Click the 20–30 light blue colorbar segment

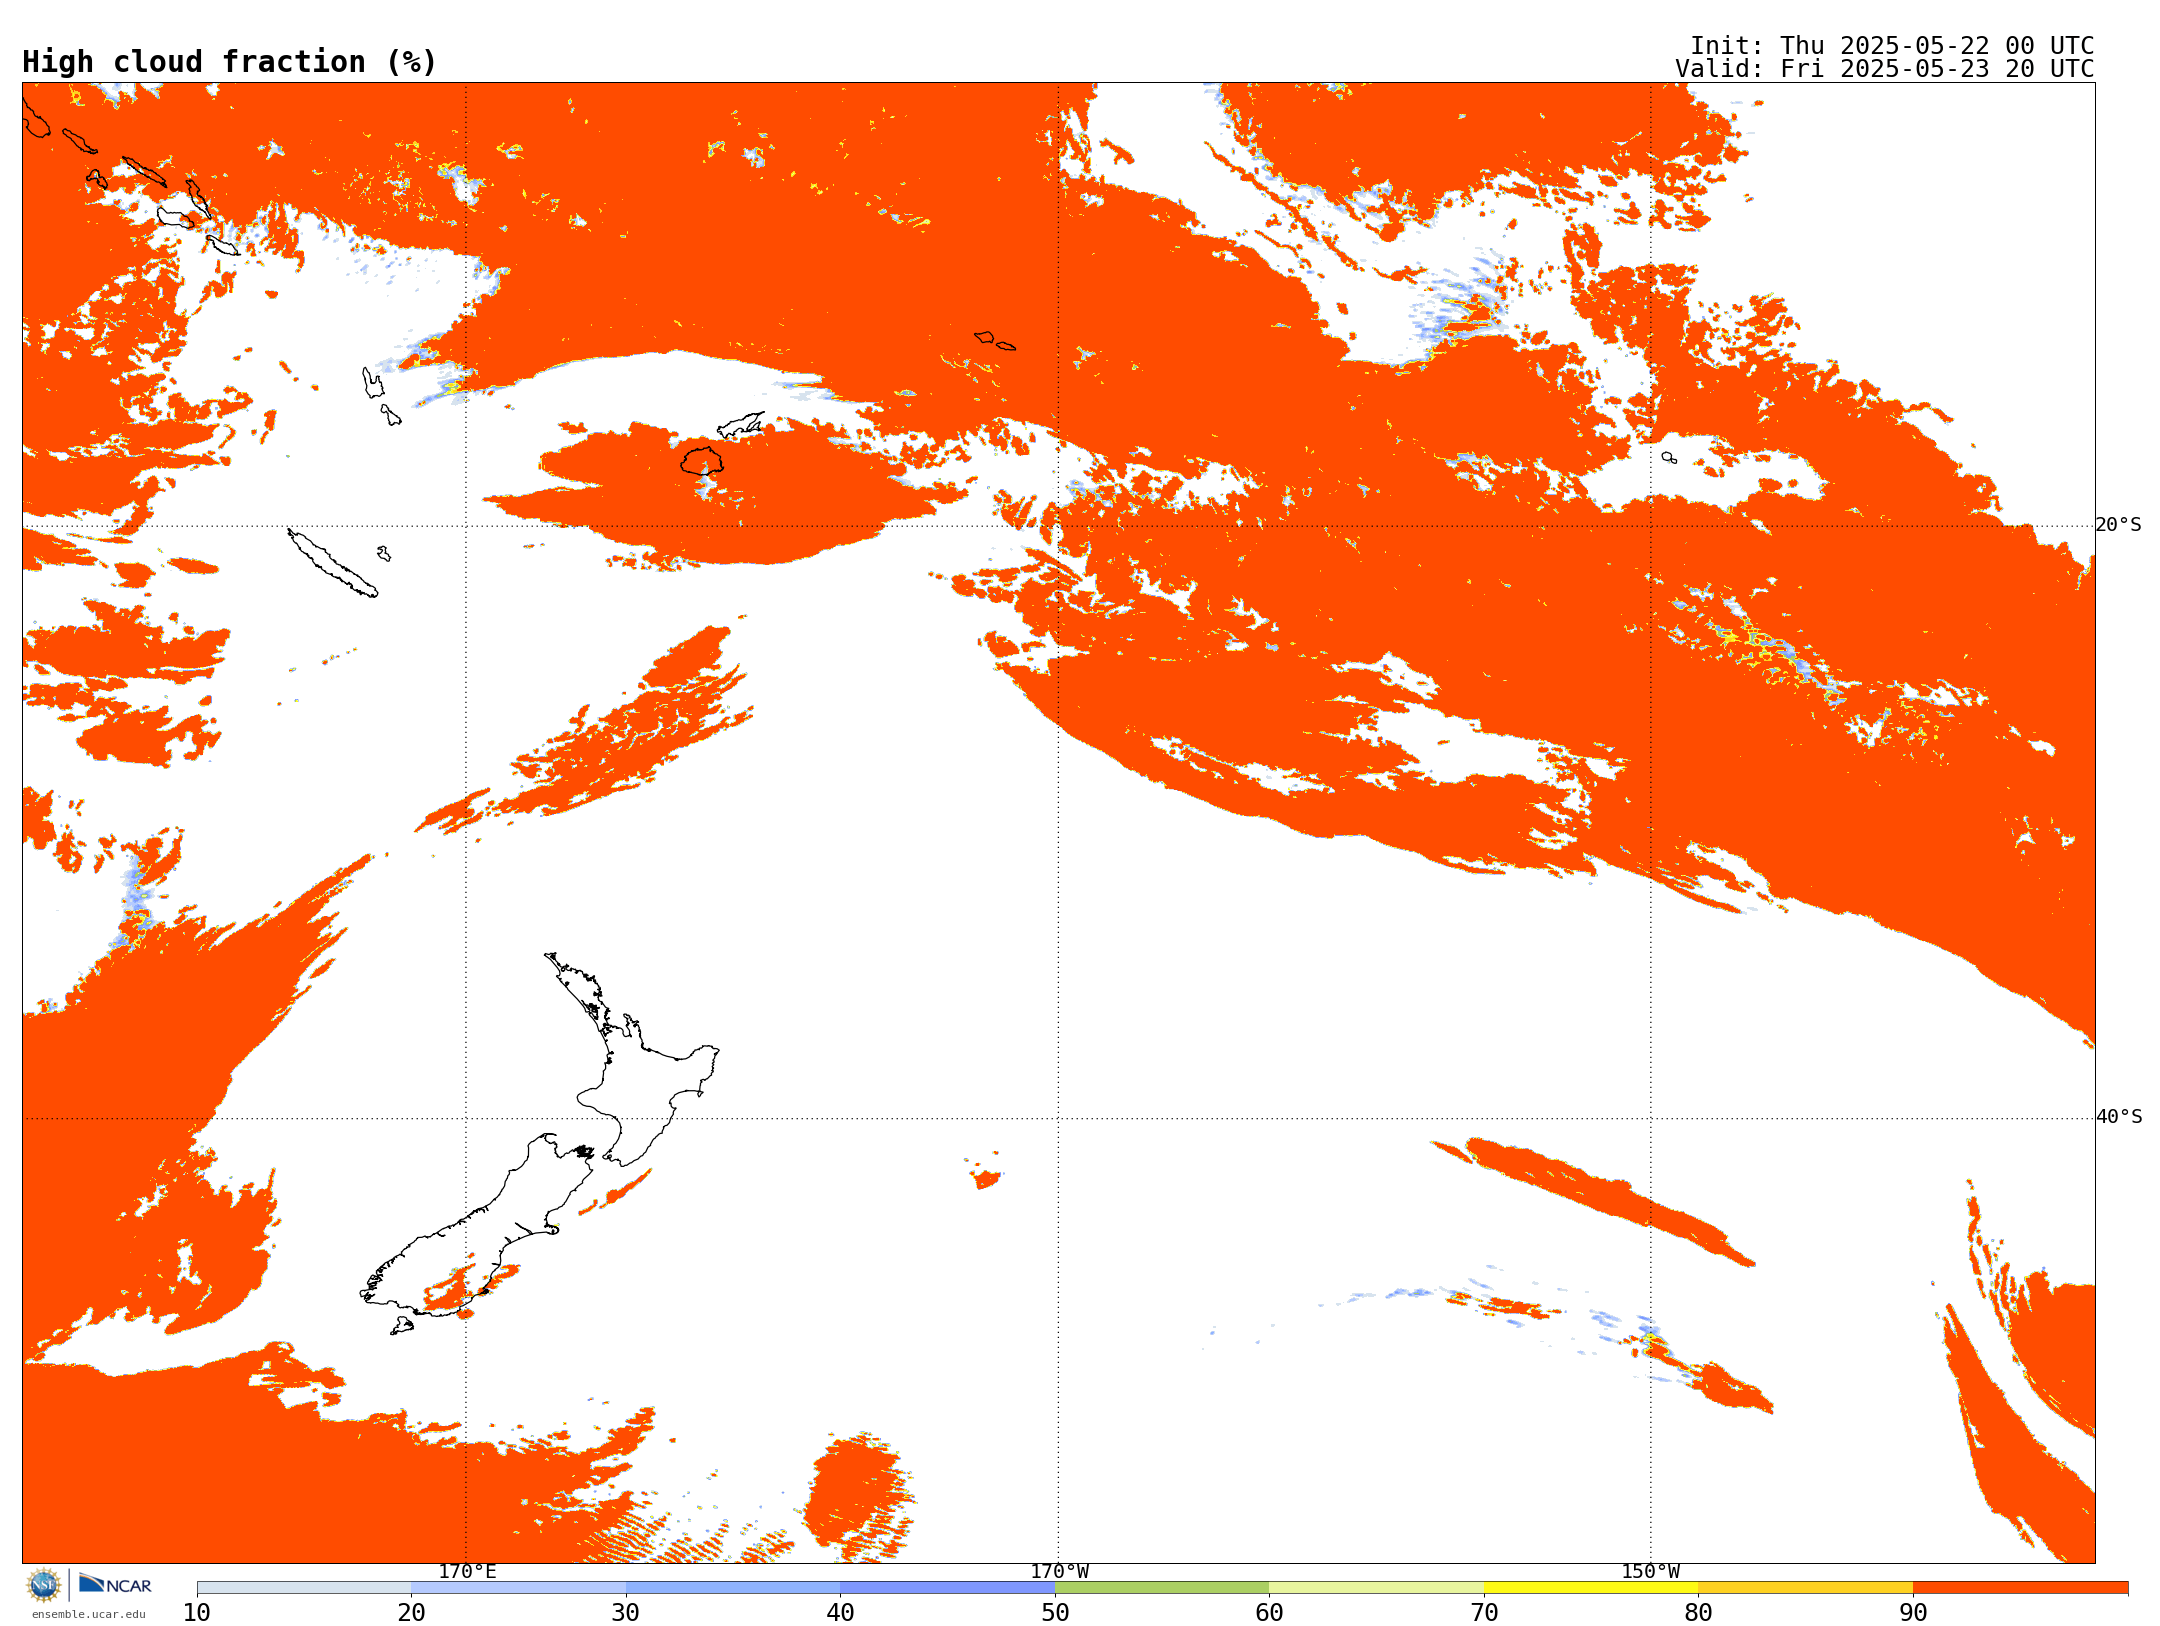click(x=518, y=1587)
